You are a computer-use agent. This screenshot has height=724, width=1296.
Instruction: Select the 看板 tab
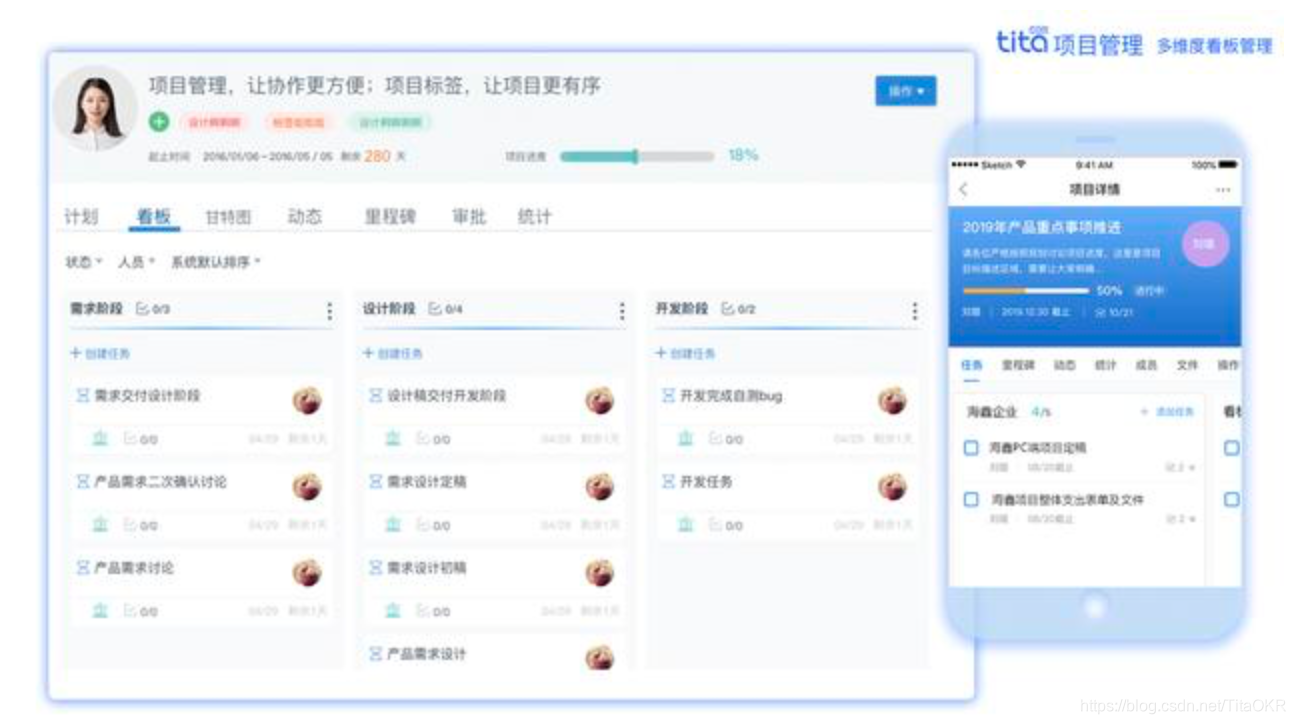pos(154,216)
